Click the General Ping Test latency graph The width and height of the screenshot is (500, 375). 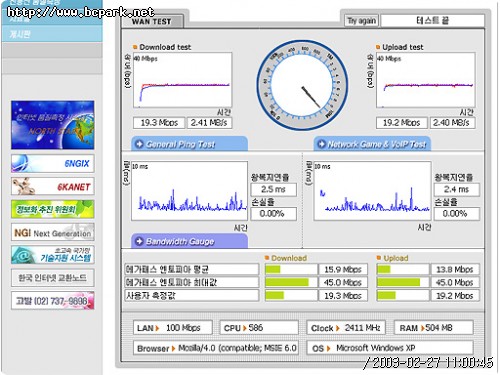coord(189,191)
